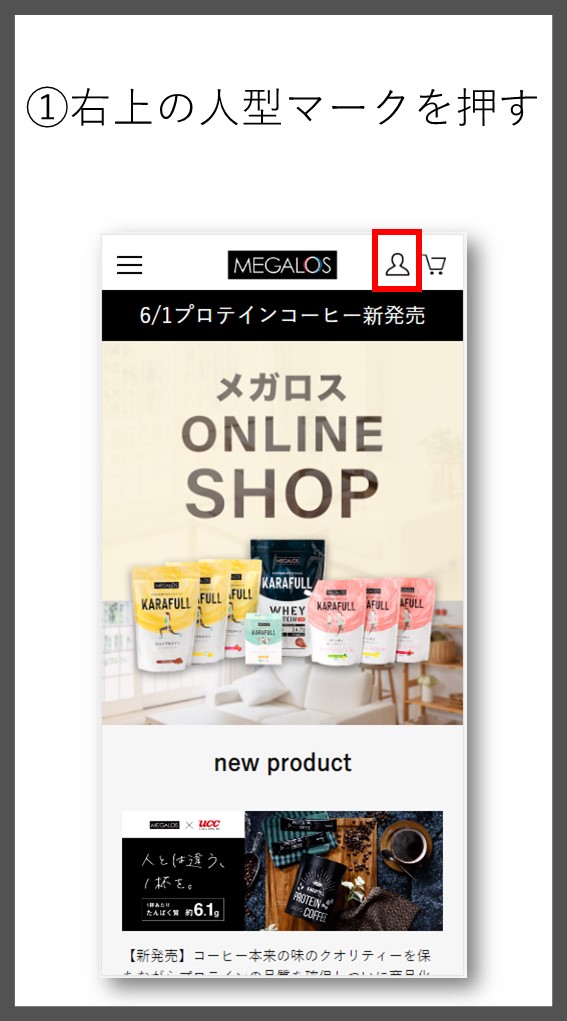
Task: Tap the 6/1プロテインコーヒー新発売 announcement bar
Action: coord(283,315)
